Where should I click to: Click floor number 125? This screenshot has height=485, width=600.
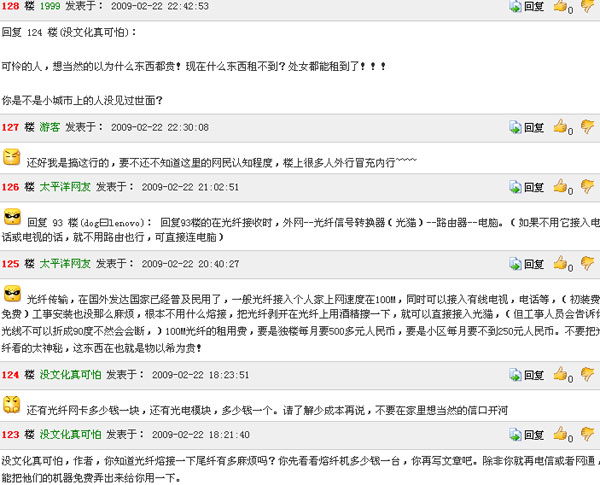(10, 264)
